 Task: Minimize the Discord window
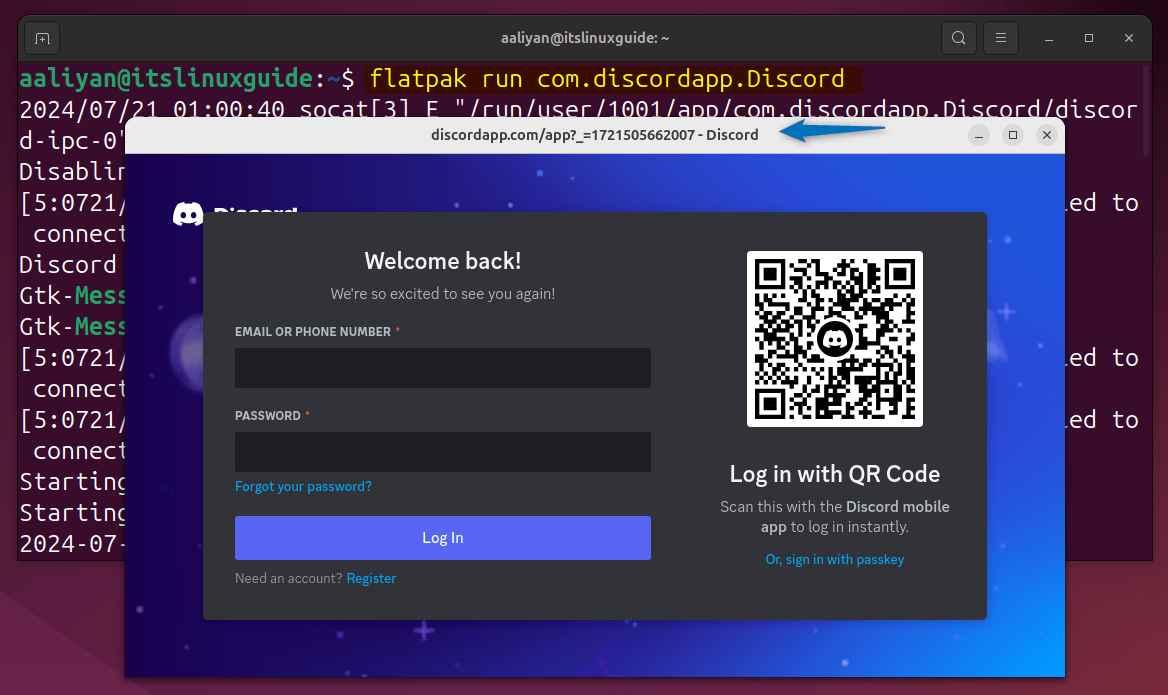click(x=978, y=134)
